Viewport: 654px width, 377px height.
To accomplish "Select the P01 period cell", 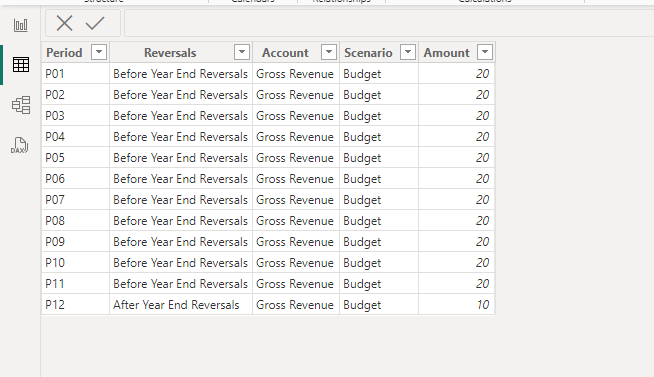I will (x=75, y=74).
